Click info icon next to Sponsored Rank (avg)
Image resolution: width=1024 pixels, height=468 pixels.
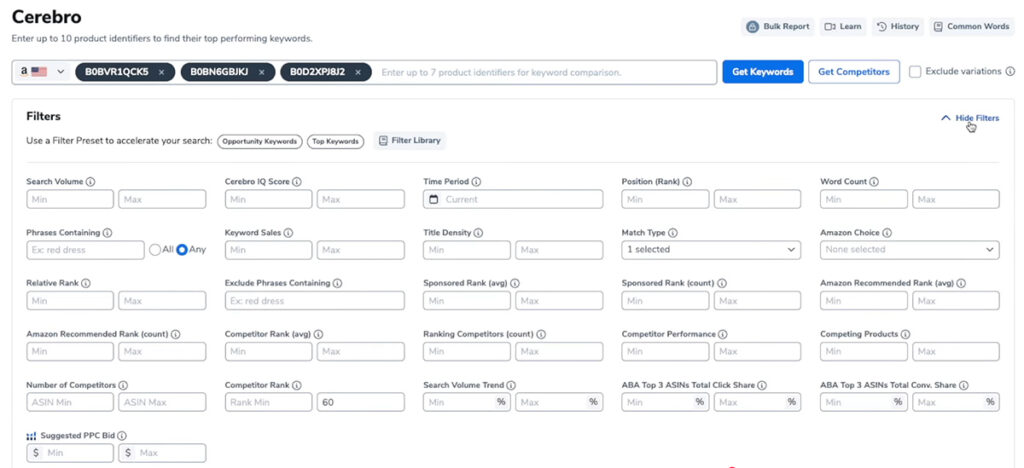(x=515, y=283)
